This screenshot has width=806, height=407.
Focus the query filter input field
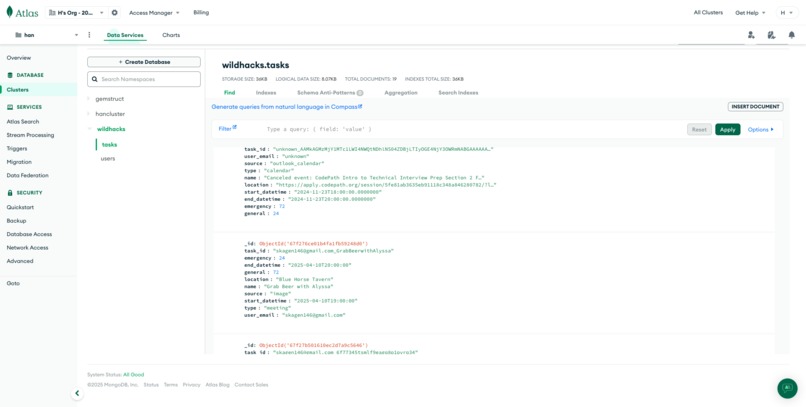click(473, 130)
